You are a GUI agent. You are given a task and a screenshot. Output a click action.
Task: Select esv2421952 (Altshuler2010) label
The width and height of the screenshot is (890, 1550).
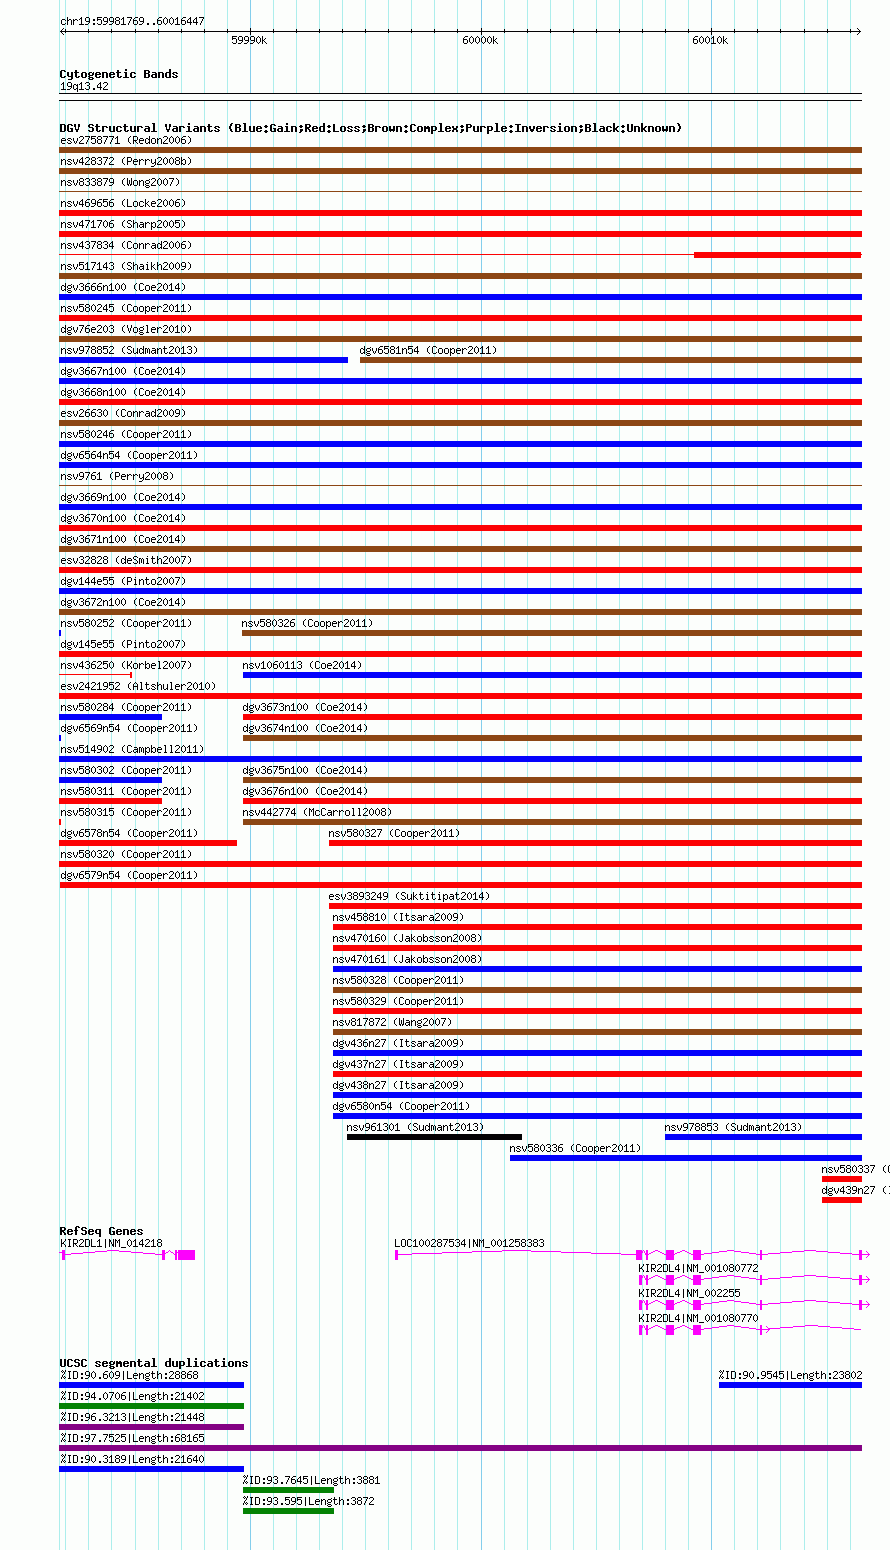(137, 686)
